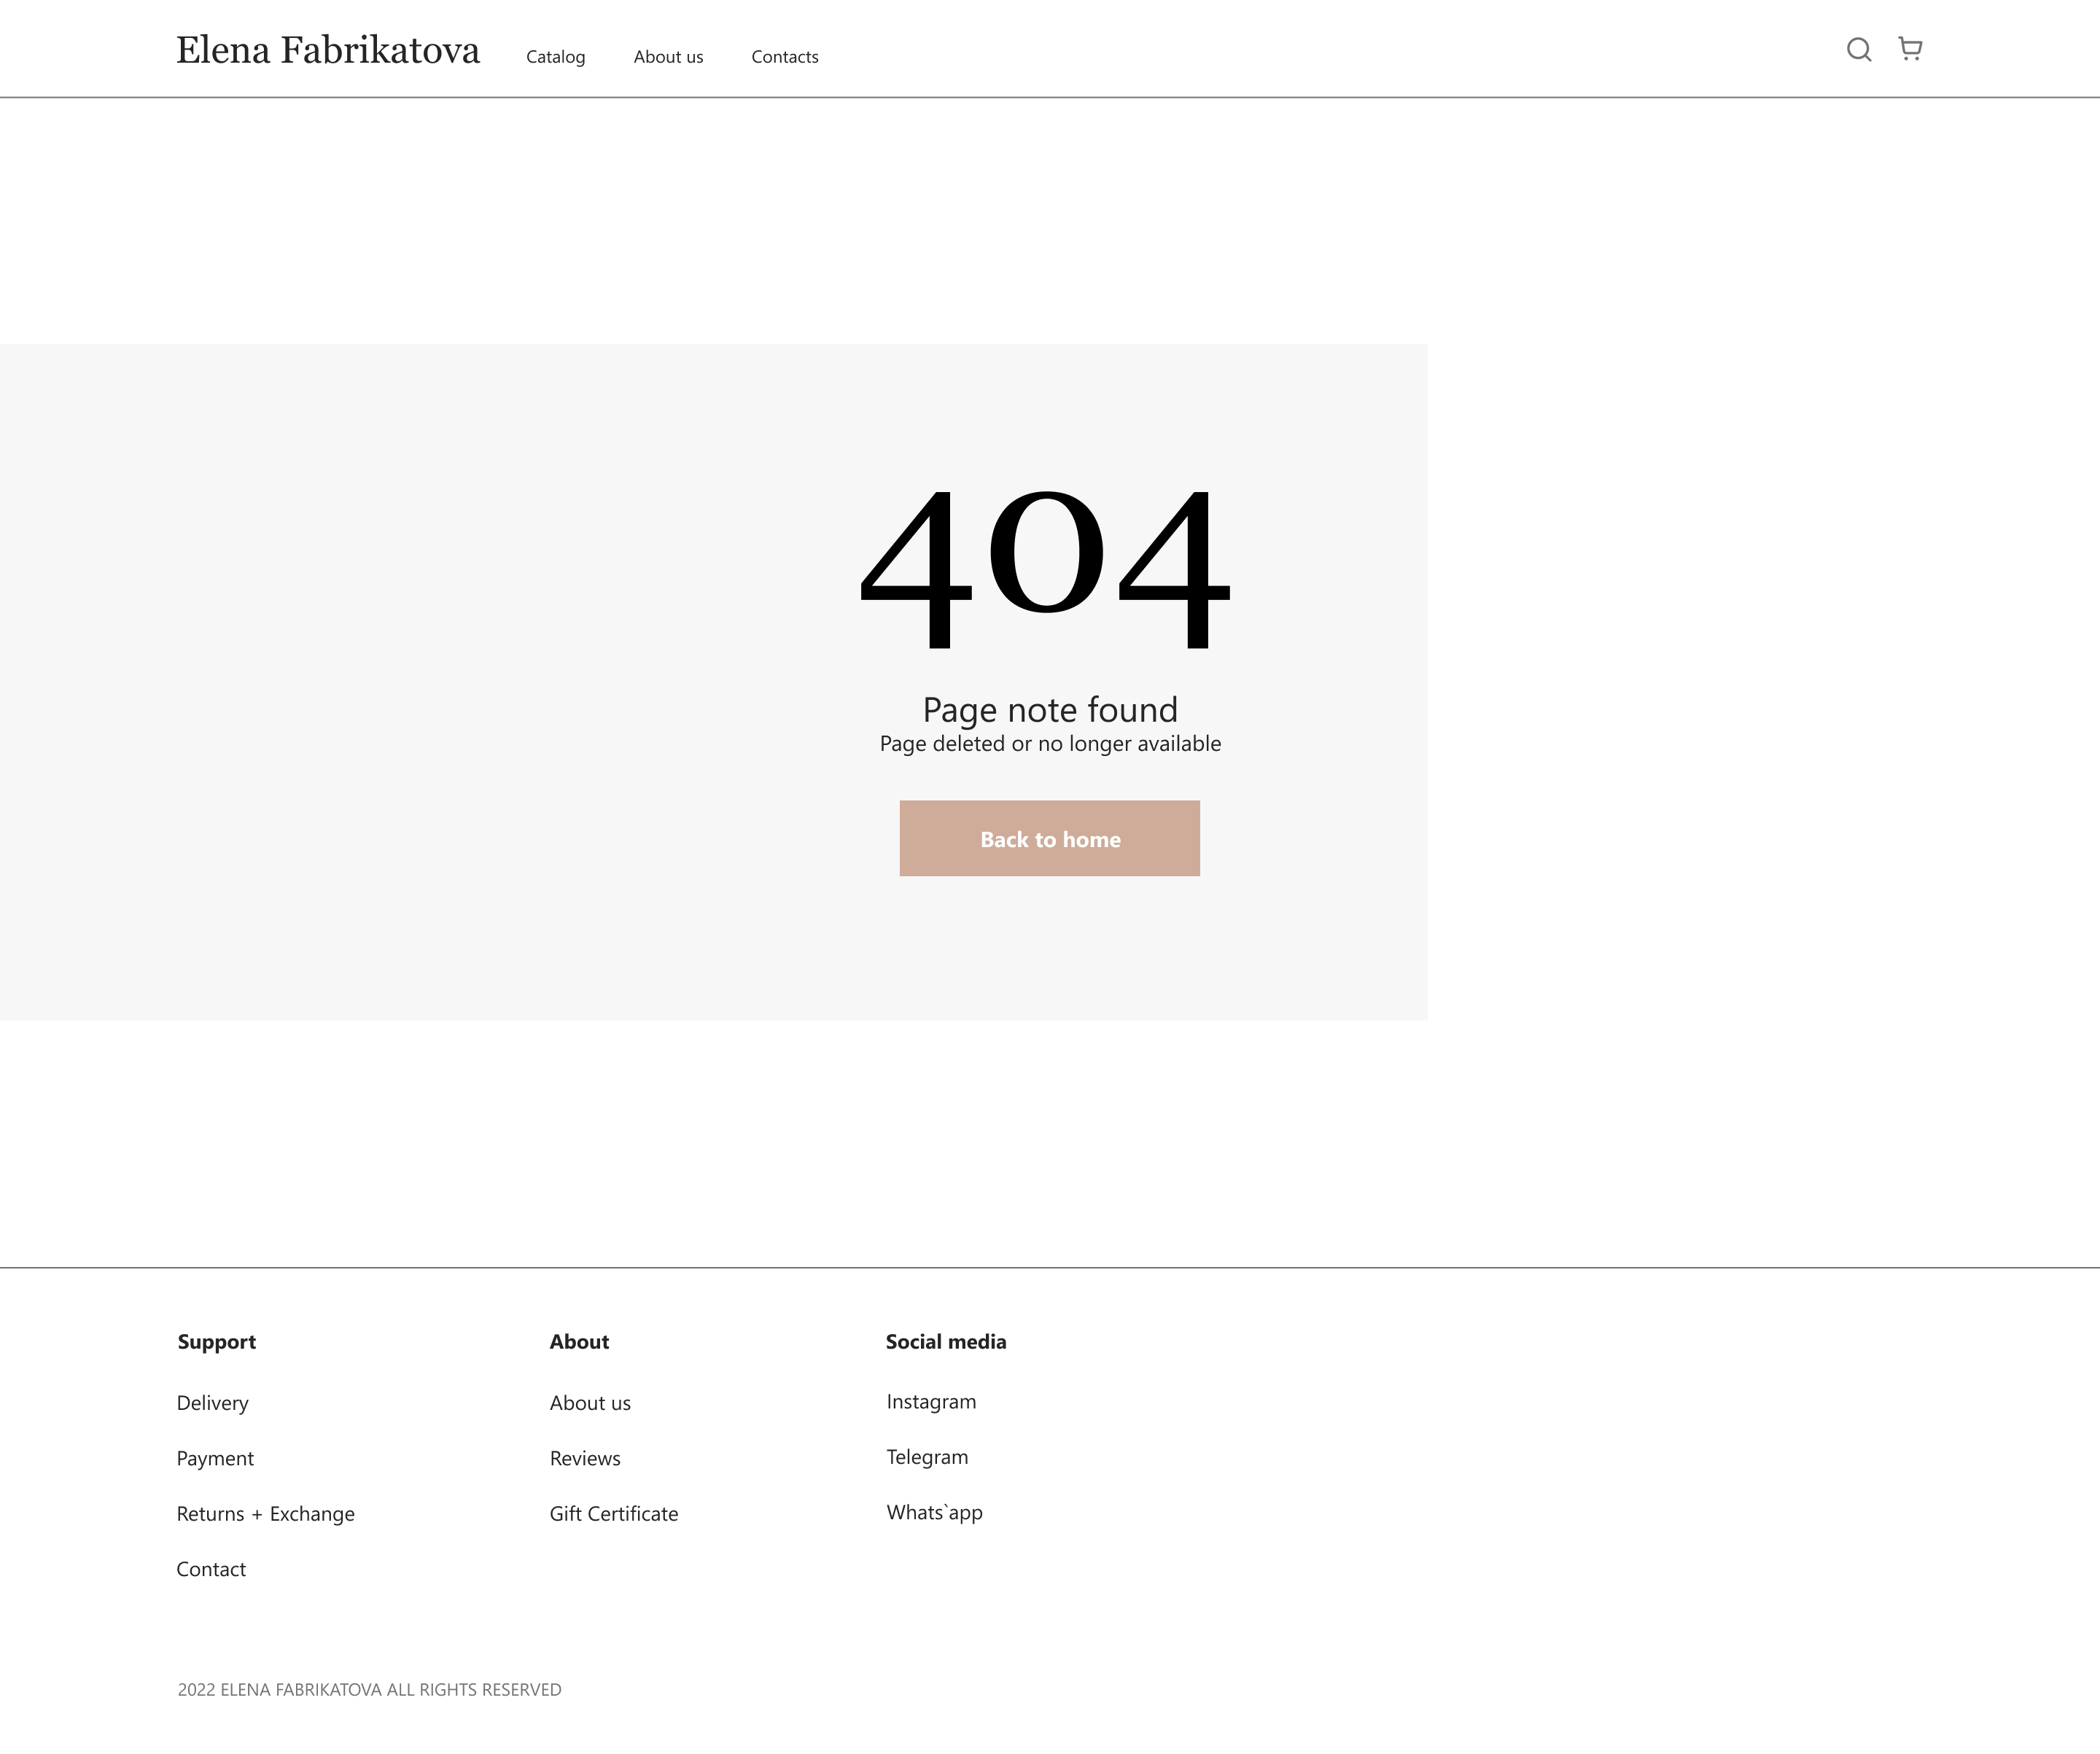Select About us in the top navigation
This screenshot has width=2100, height=1754.
click(668, 56)
